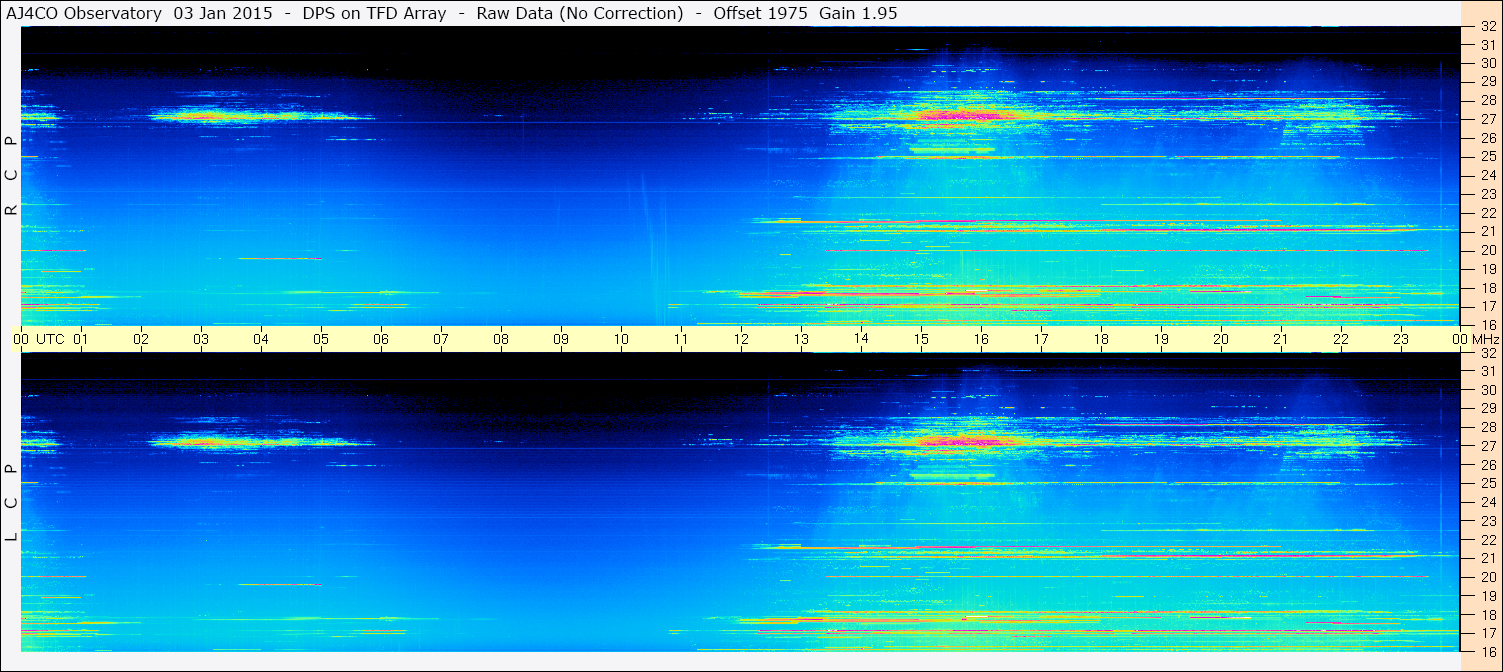Select 27 MHz label on upper frequency scale
1503x672 pixels.
[1487, 119]
